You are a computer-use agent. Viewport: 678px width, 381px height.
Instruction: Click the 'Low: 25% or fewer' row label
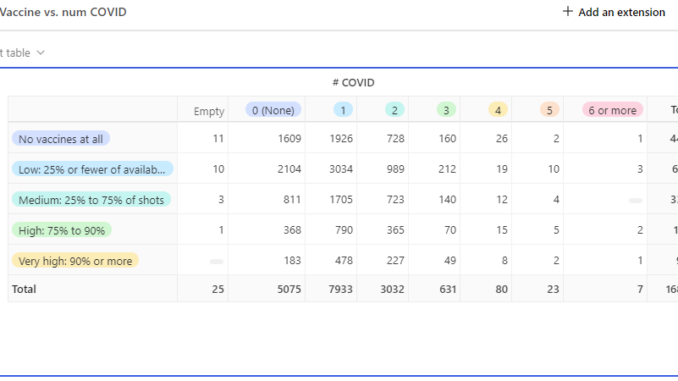(x=92, y=170)
